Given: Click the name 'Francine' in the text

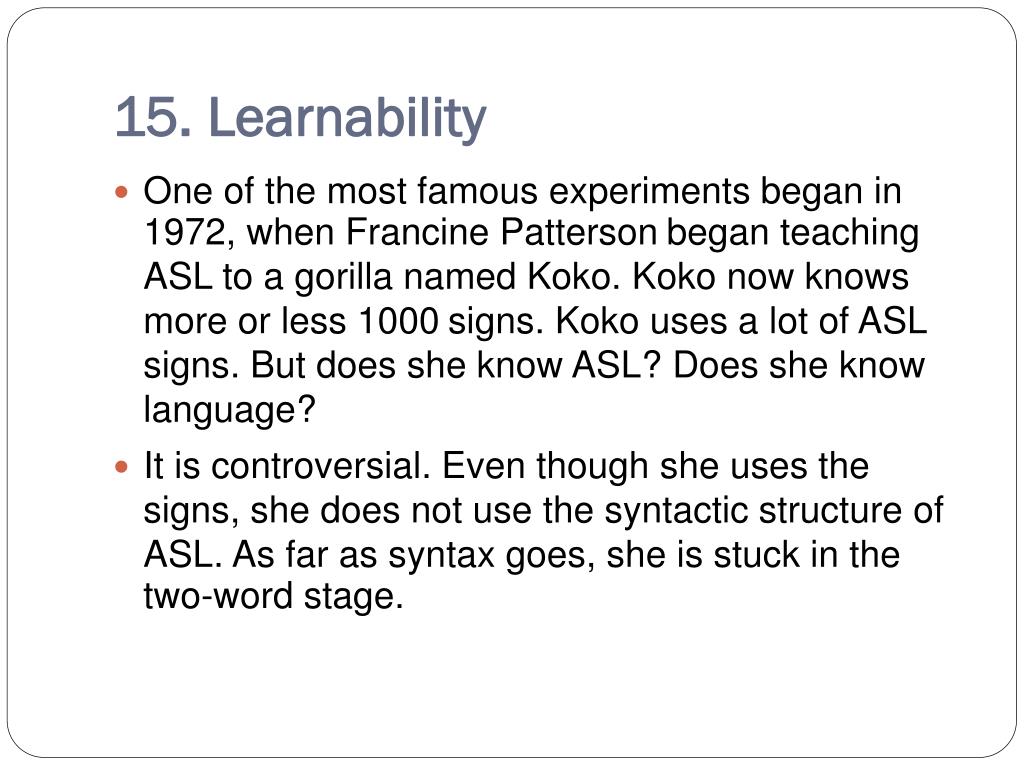Looking at the screenshot, I should tap(417, 232).
